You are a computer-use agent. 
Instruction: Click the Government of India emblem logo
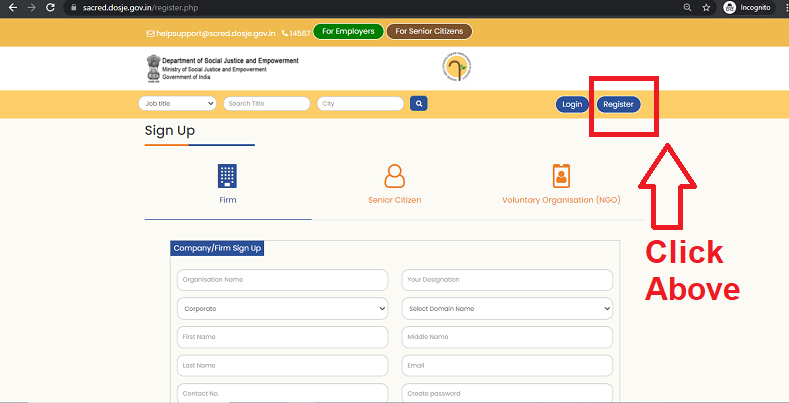point(153,68)
